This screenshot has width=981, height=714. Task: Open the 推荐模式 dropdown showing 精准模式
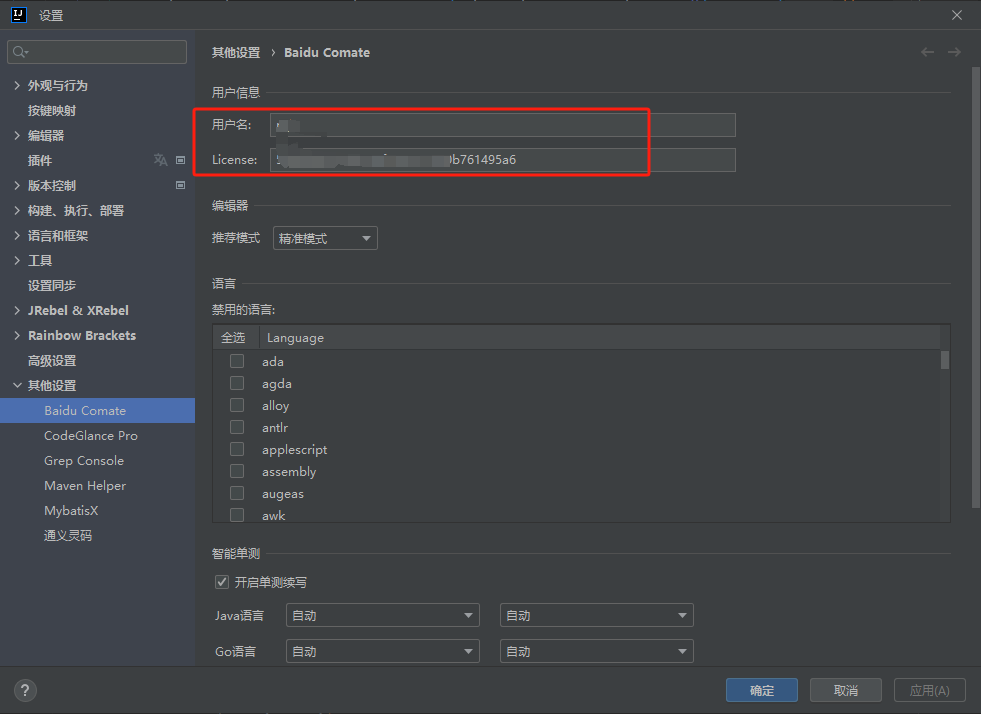pyautogui.click(x=325, y=238)
